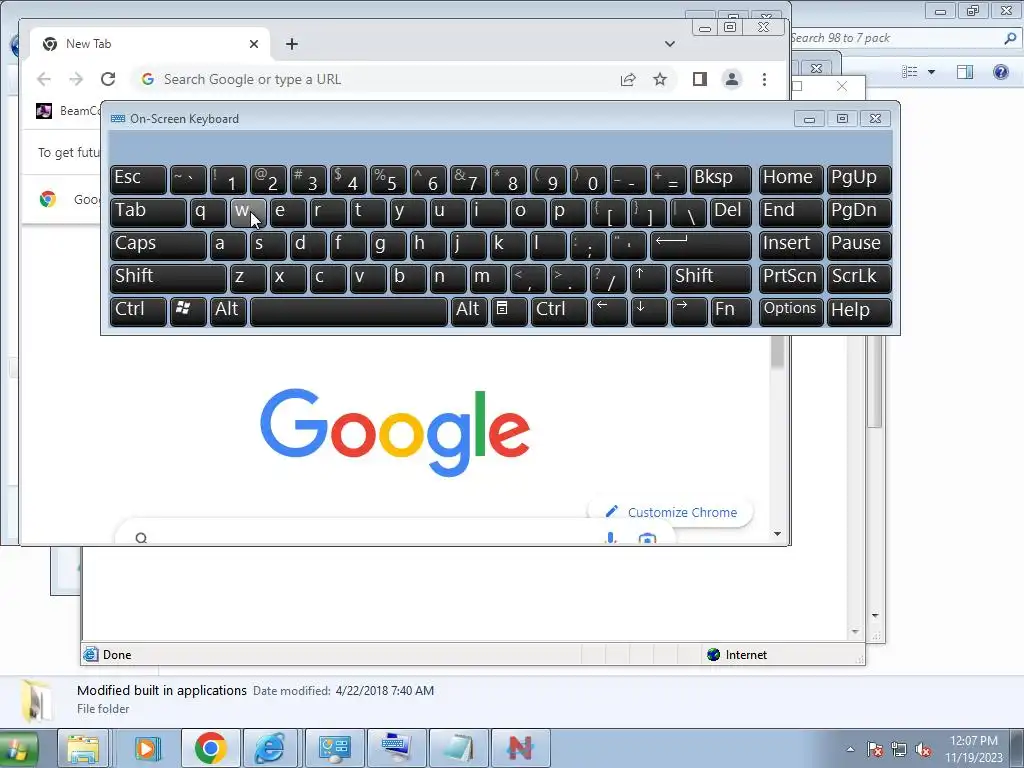Click the Esc key

[138, 179]
